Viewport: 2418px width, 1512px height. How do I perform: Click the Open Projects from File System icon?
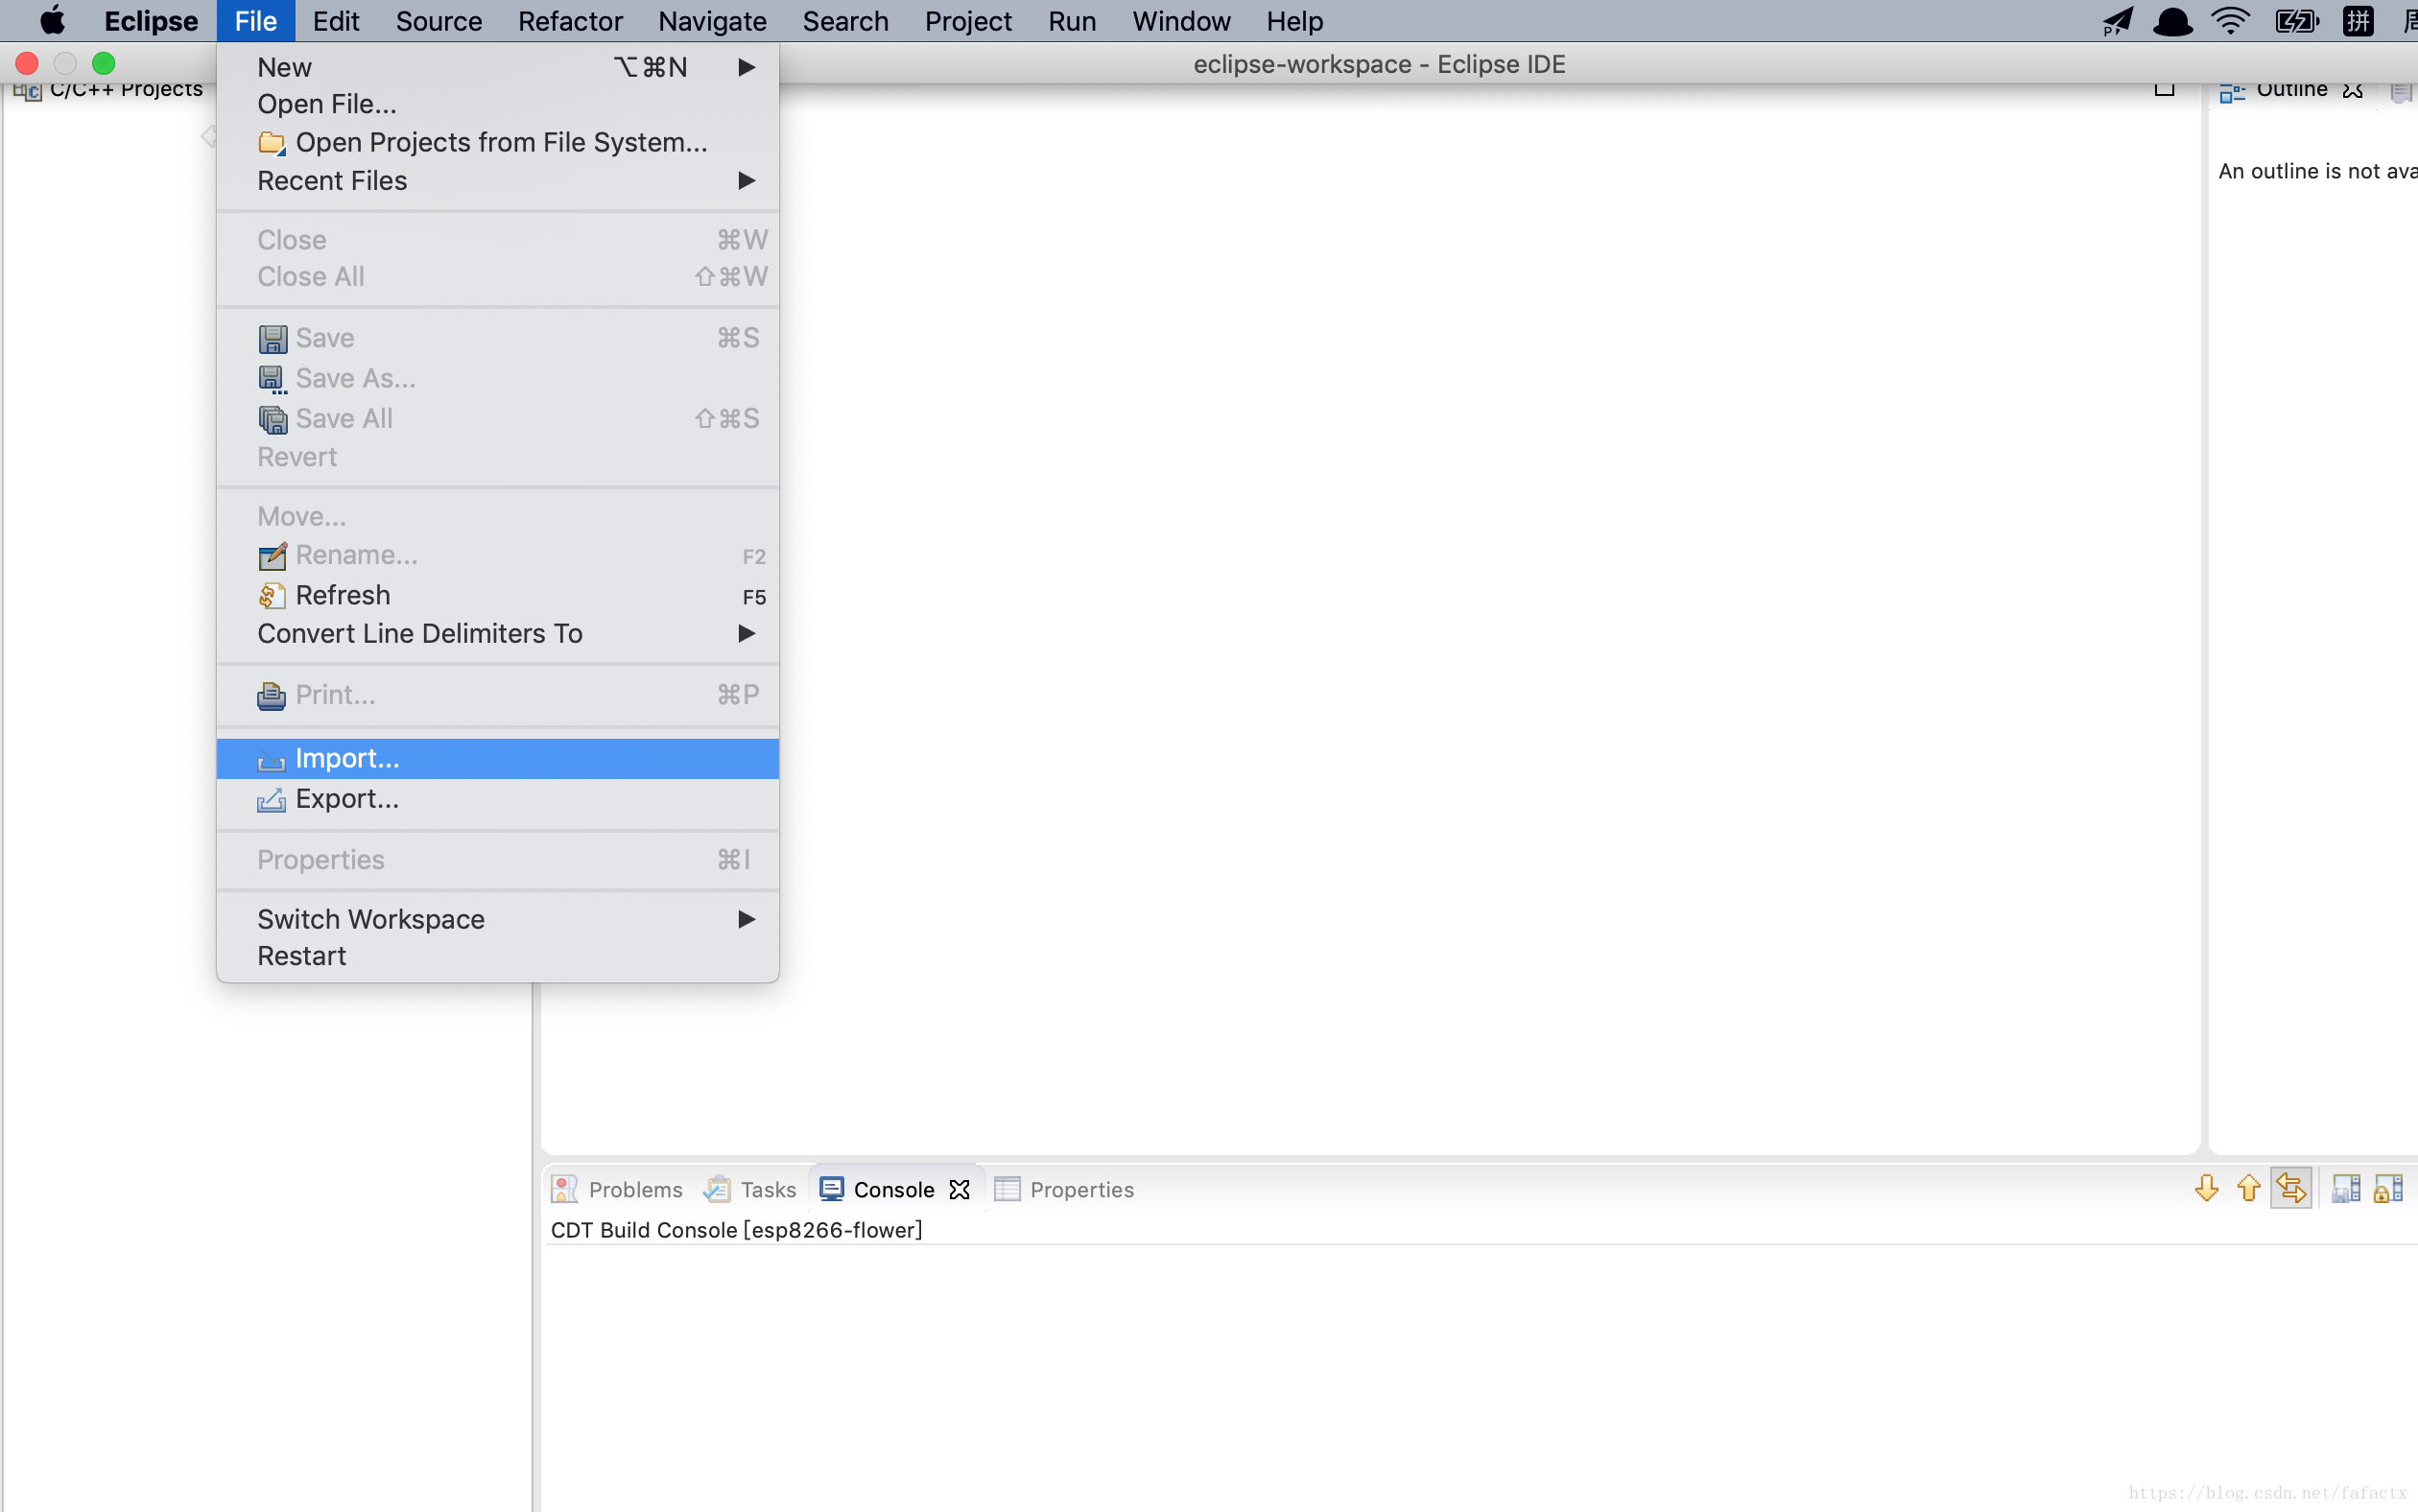(x=270, y=141)
